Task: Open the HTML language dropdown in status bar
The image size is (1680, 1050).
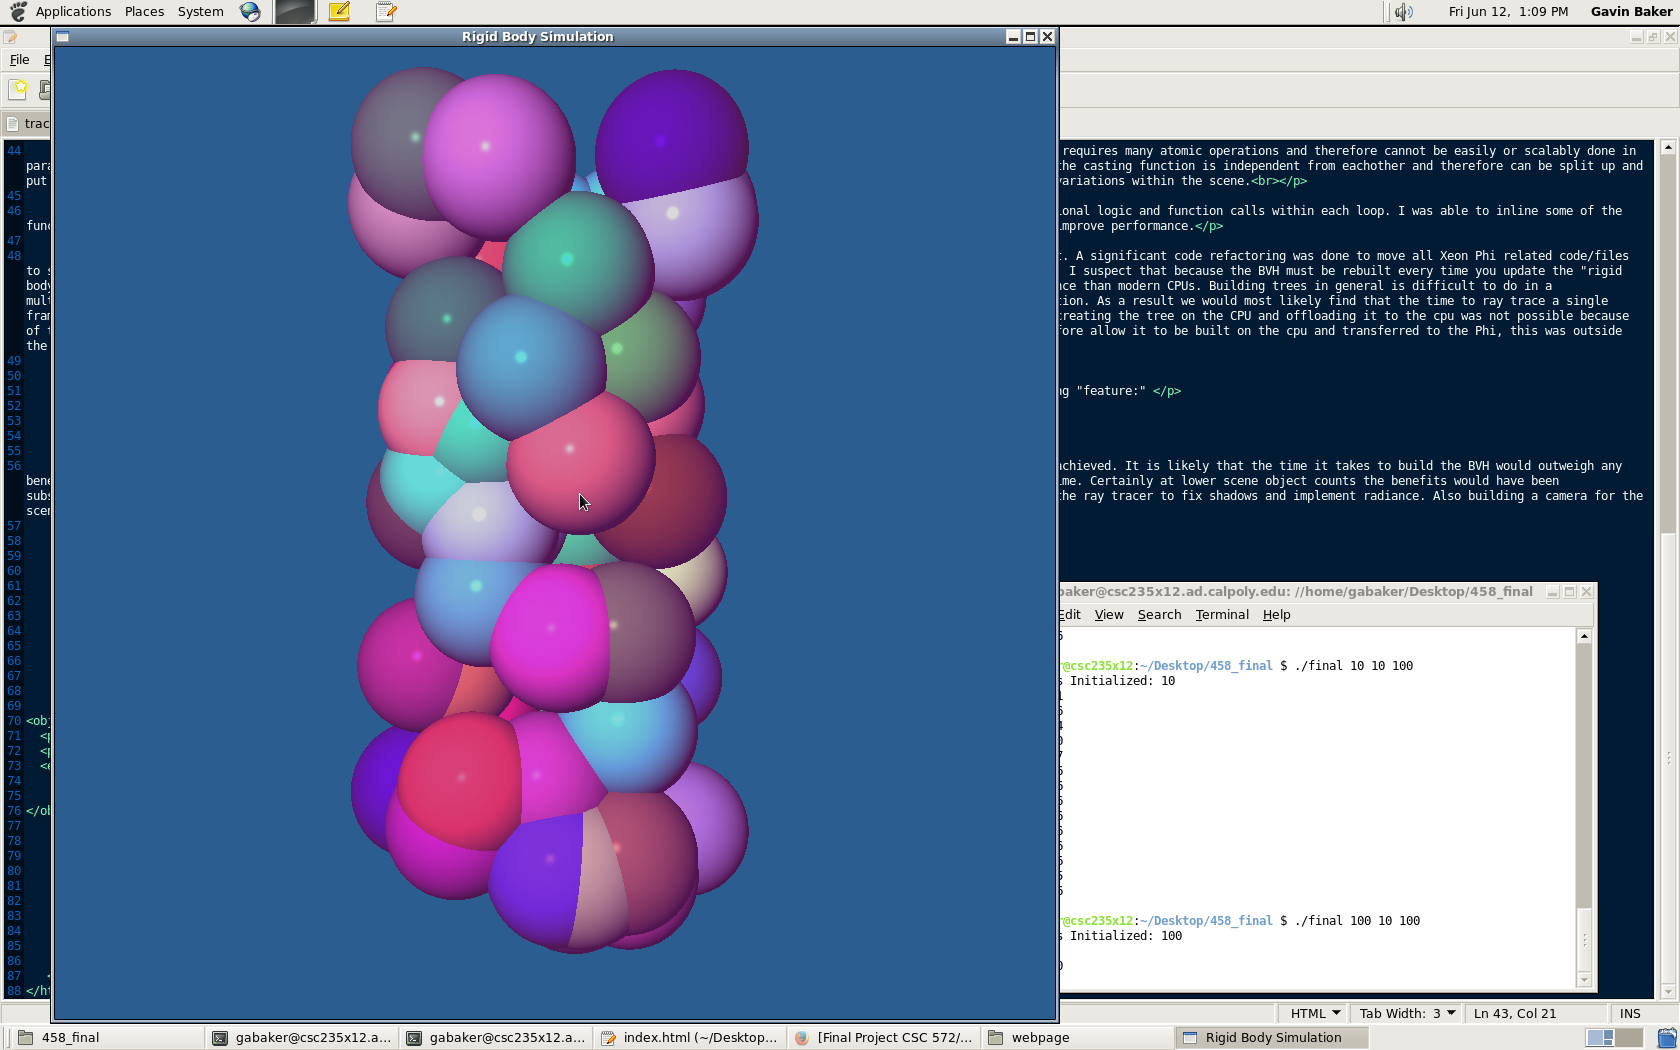Action: click(x=1314, y=1013)
